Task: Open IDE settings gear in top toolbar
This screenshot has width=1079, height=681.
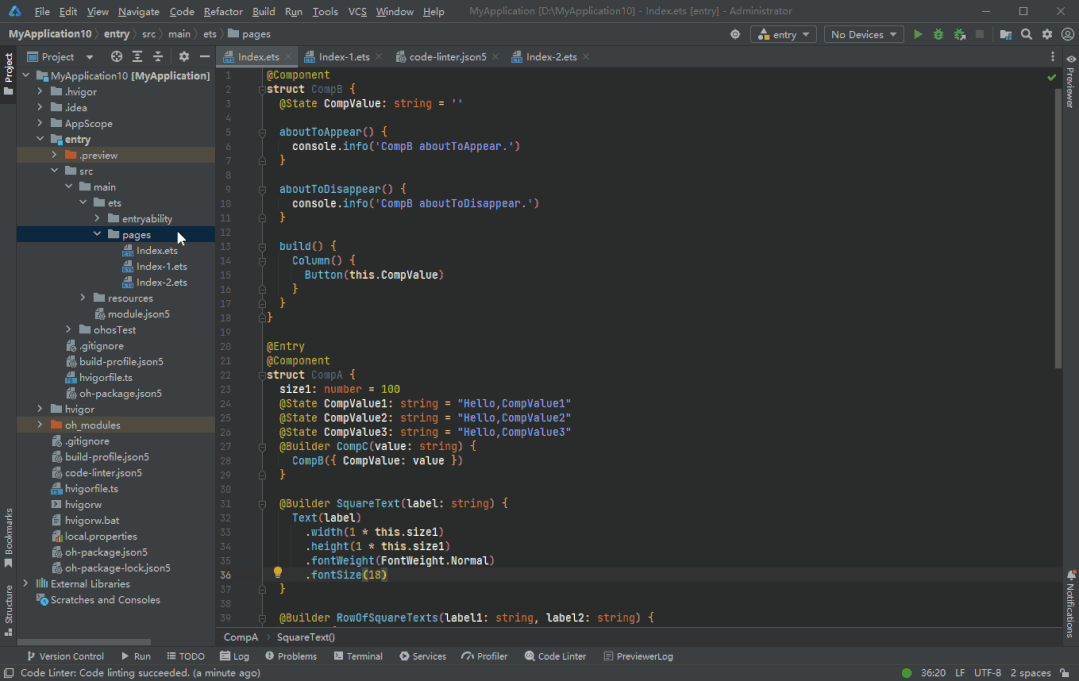Action: [x=1047, y=34]
